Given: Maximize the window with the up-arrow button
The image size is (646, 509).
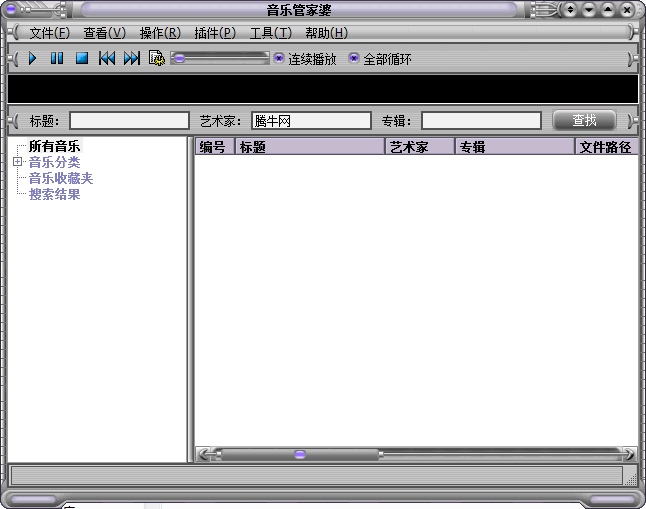Looking at the screenshot, I should coord(608,9).
